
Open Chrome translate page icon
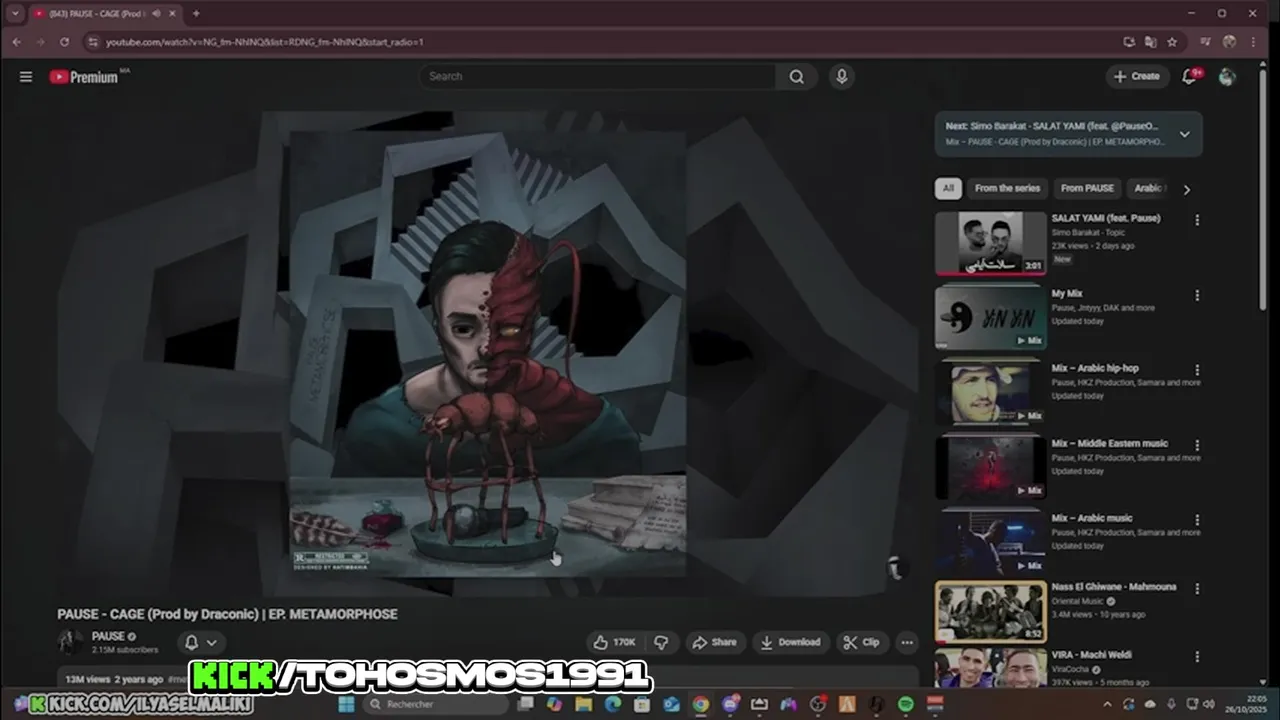(1150, 42)
